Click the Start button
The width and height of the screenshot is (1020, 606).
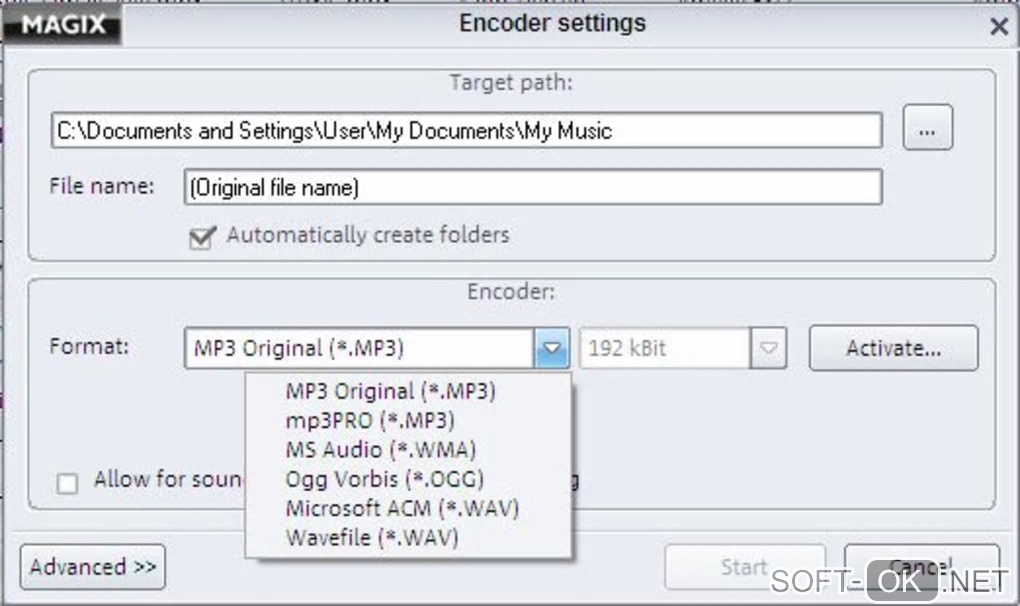[744, 567]
